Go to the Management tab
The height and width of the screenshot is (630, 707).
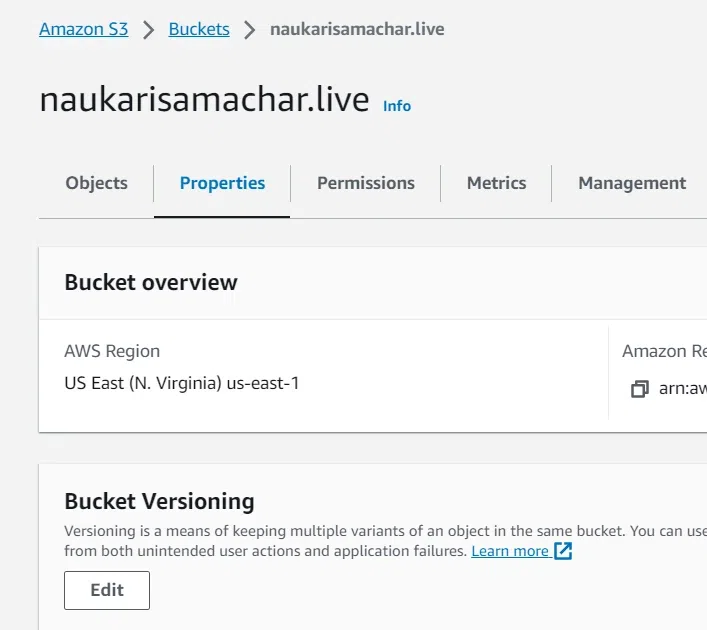click(632, 183)
